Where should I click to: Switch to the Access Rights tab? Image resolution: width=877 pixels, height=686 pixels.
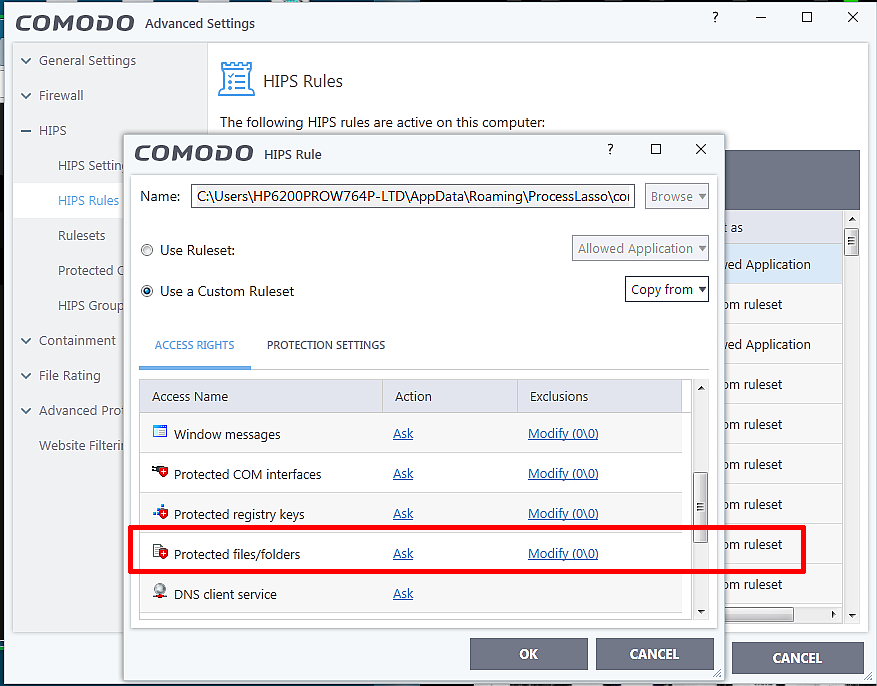pos(194,345)
